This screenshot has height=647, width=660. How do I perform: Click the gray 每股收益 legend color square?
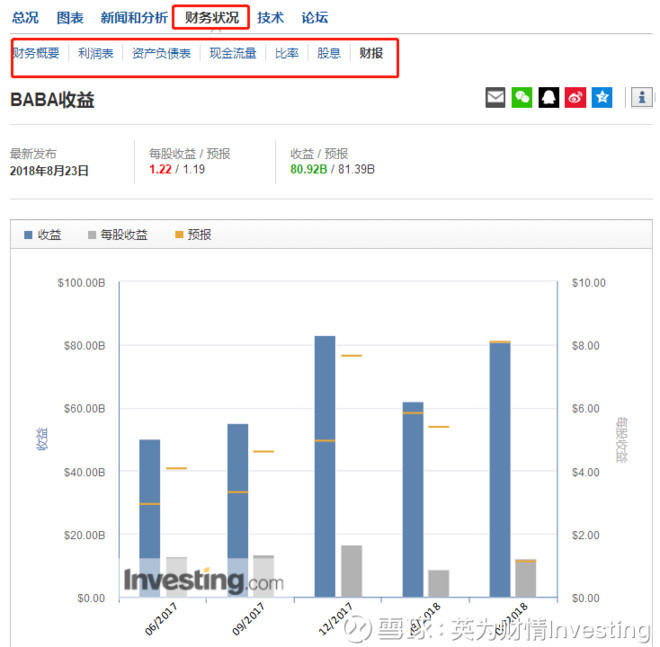click(x=92, y=235)
